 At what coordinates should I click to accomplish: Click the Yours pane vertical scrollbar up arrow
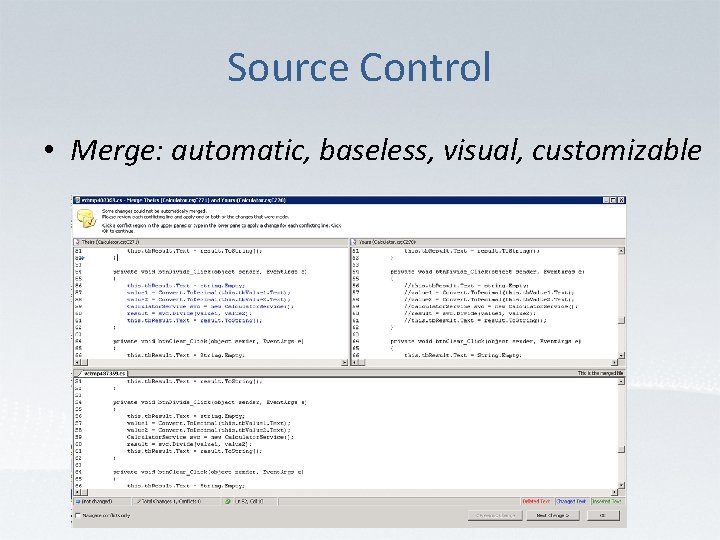pos(621,251)
